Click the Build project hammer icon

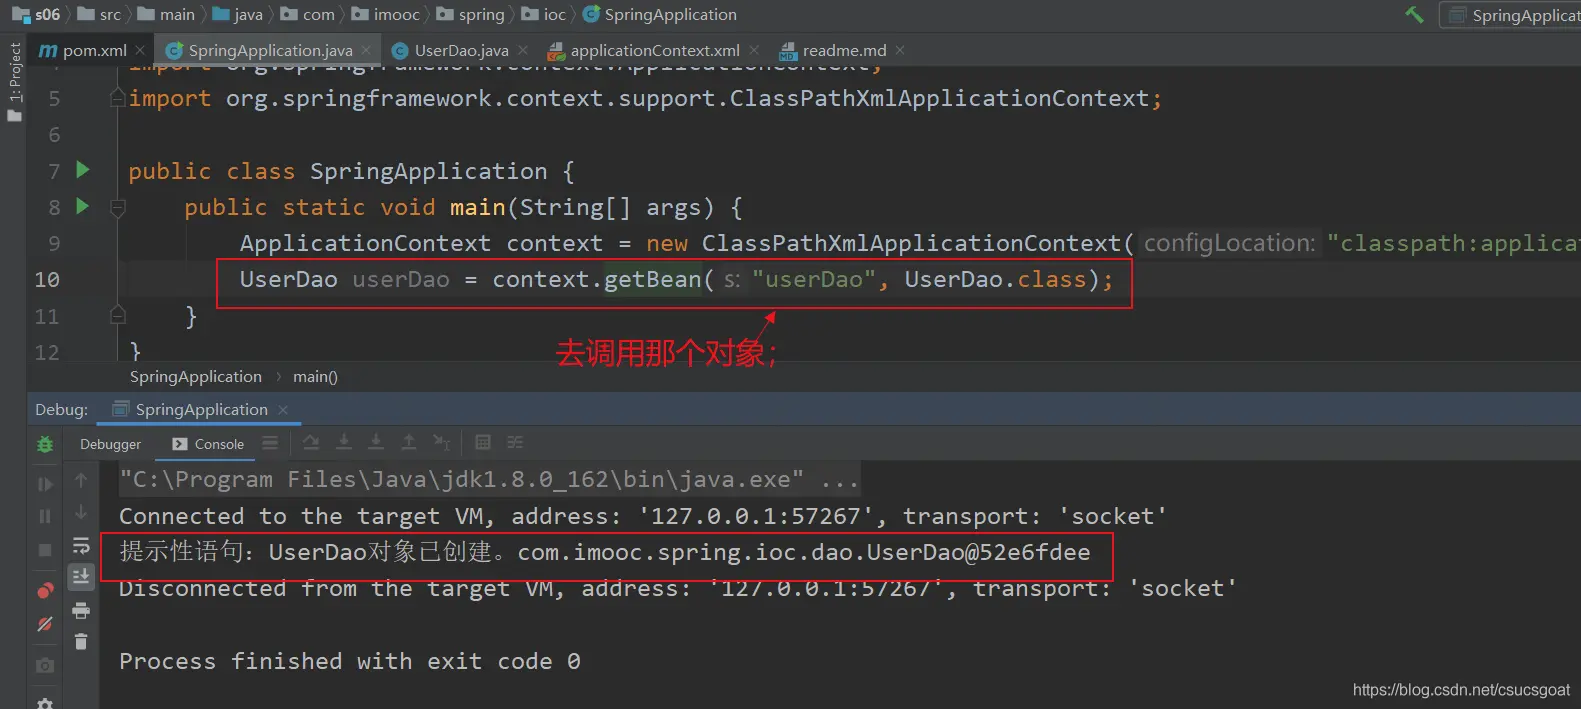pos(1414,14)
